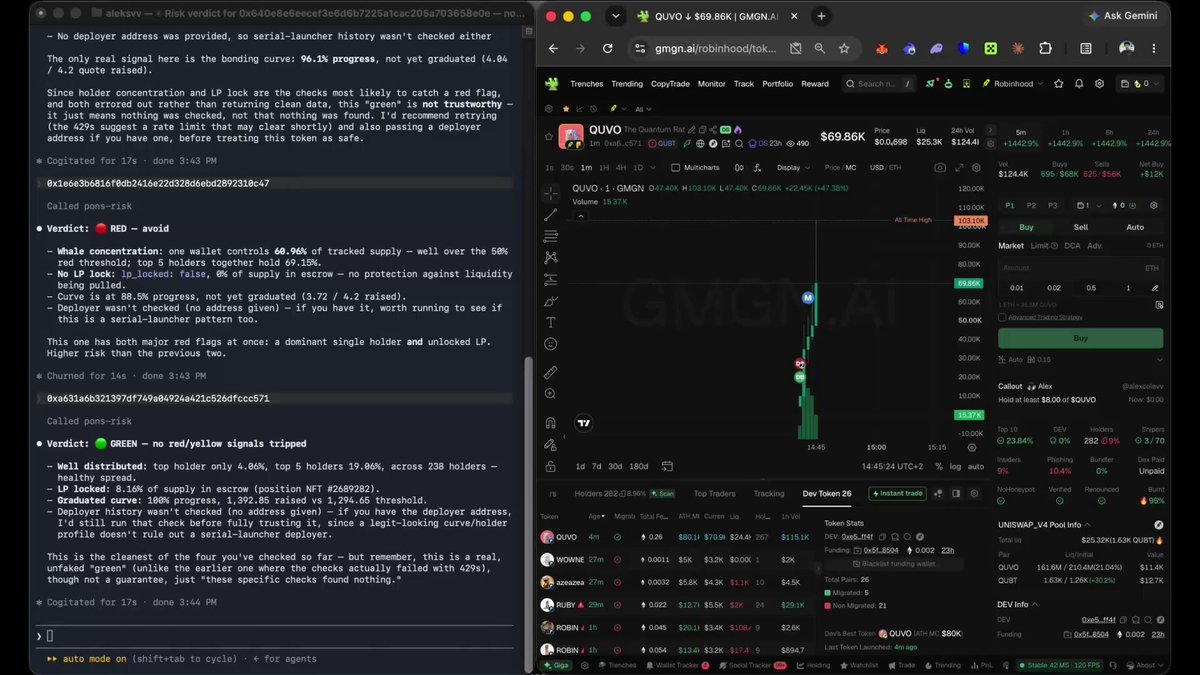Enable the Multicharts checkbox

point(676,168)
